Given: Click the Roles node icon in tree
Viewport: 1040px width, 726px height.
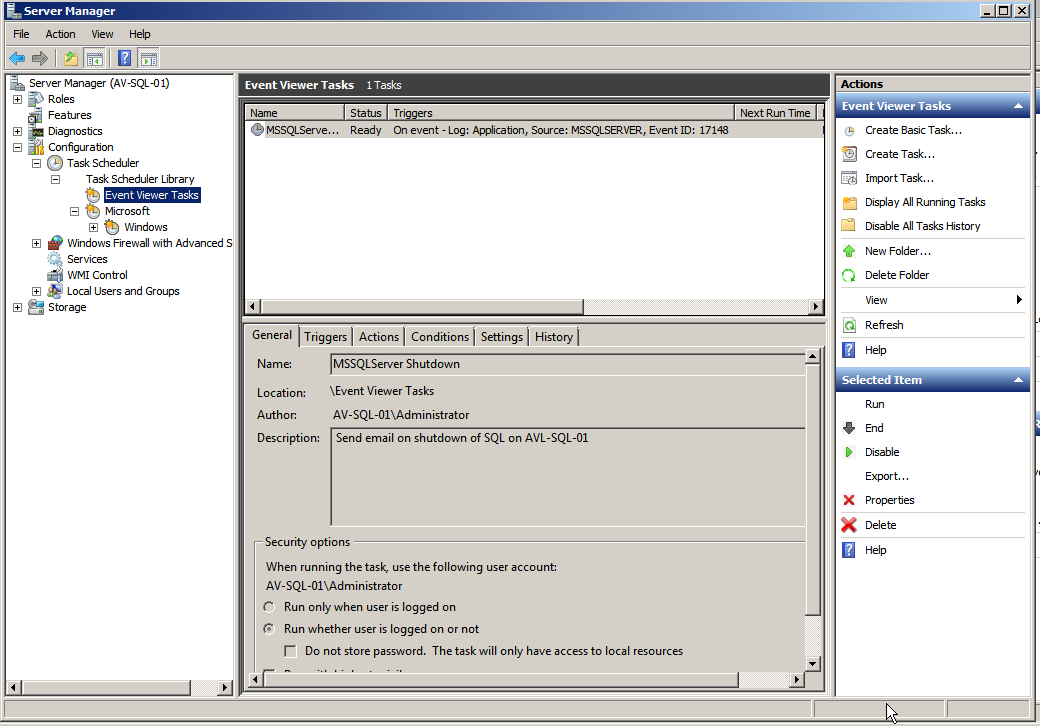Looking at the screenshot, I should [x=36, y=99].
